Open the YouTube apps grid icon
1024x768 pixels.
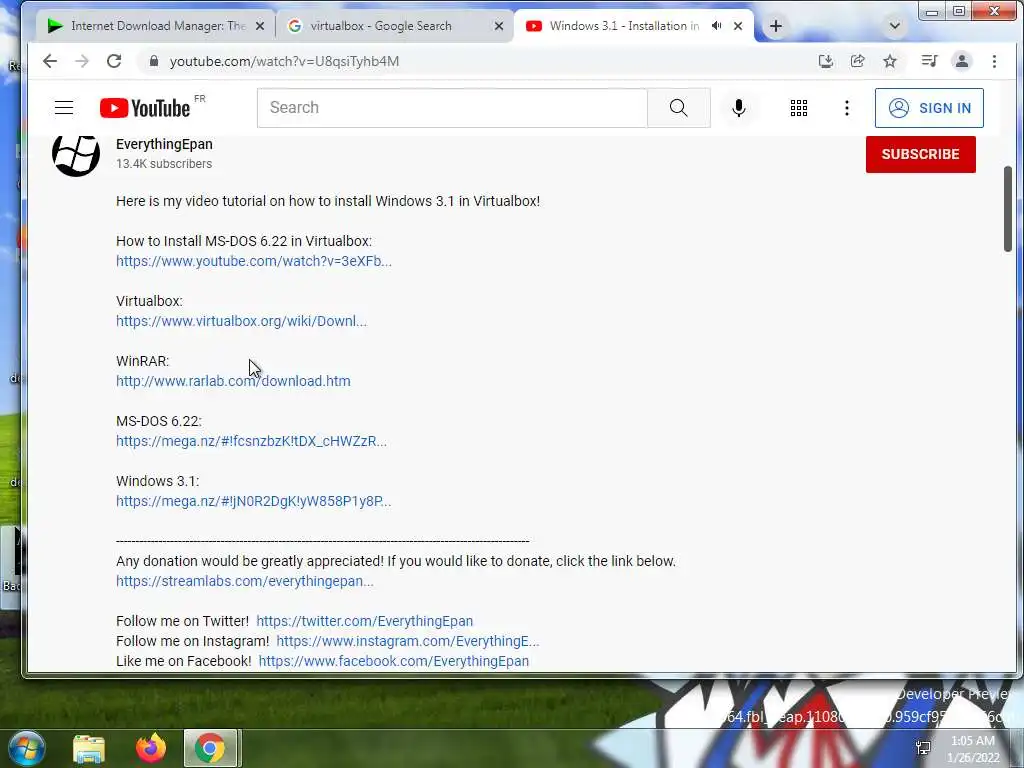(799, 108)
